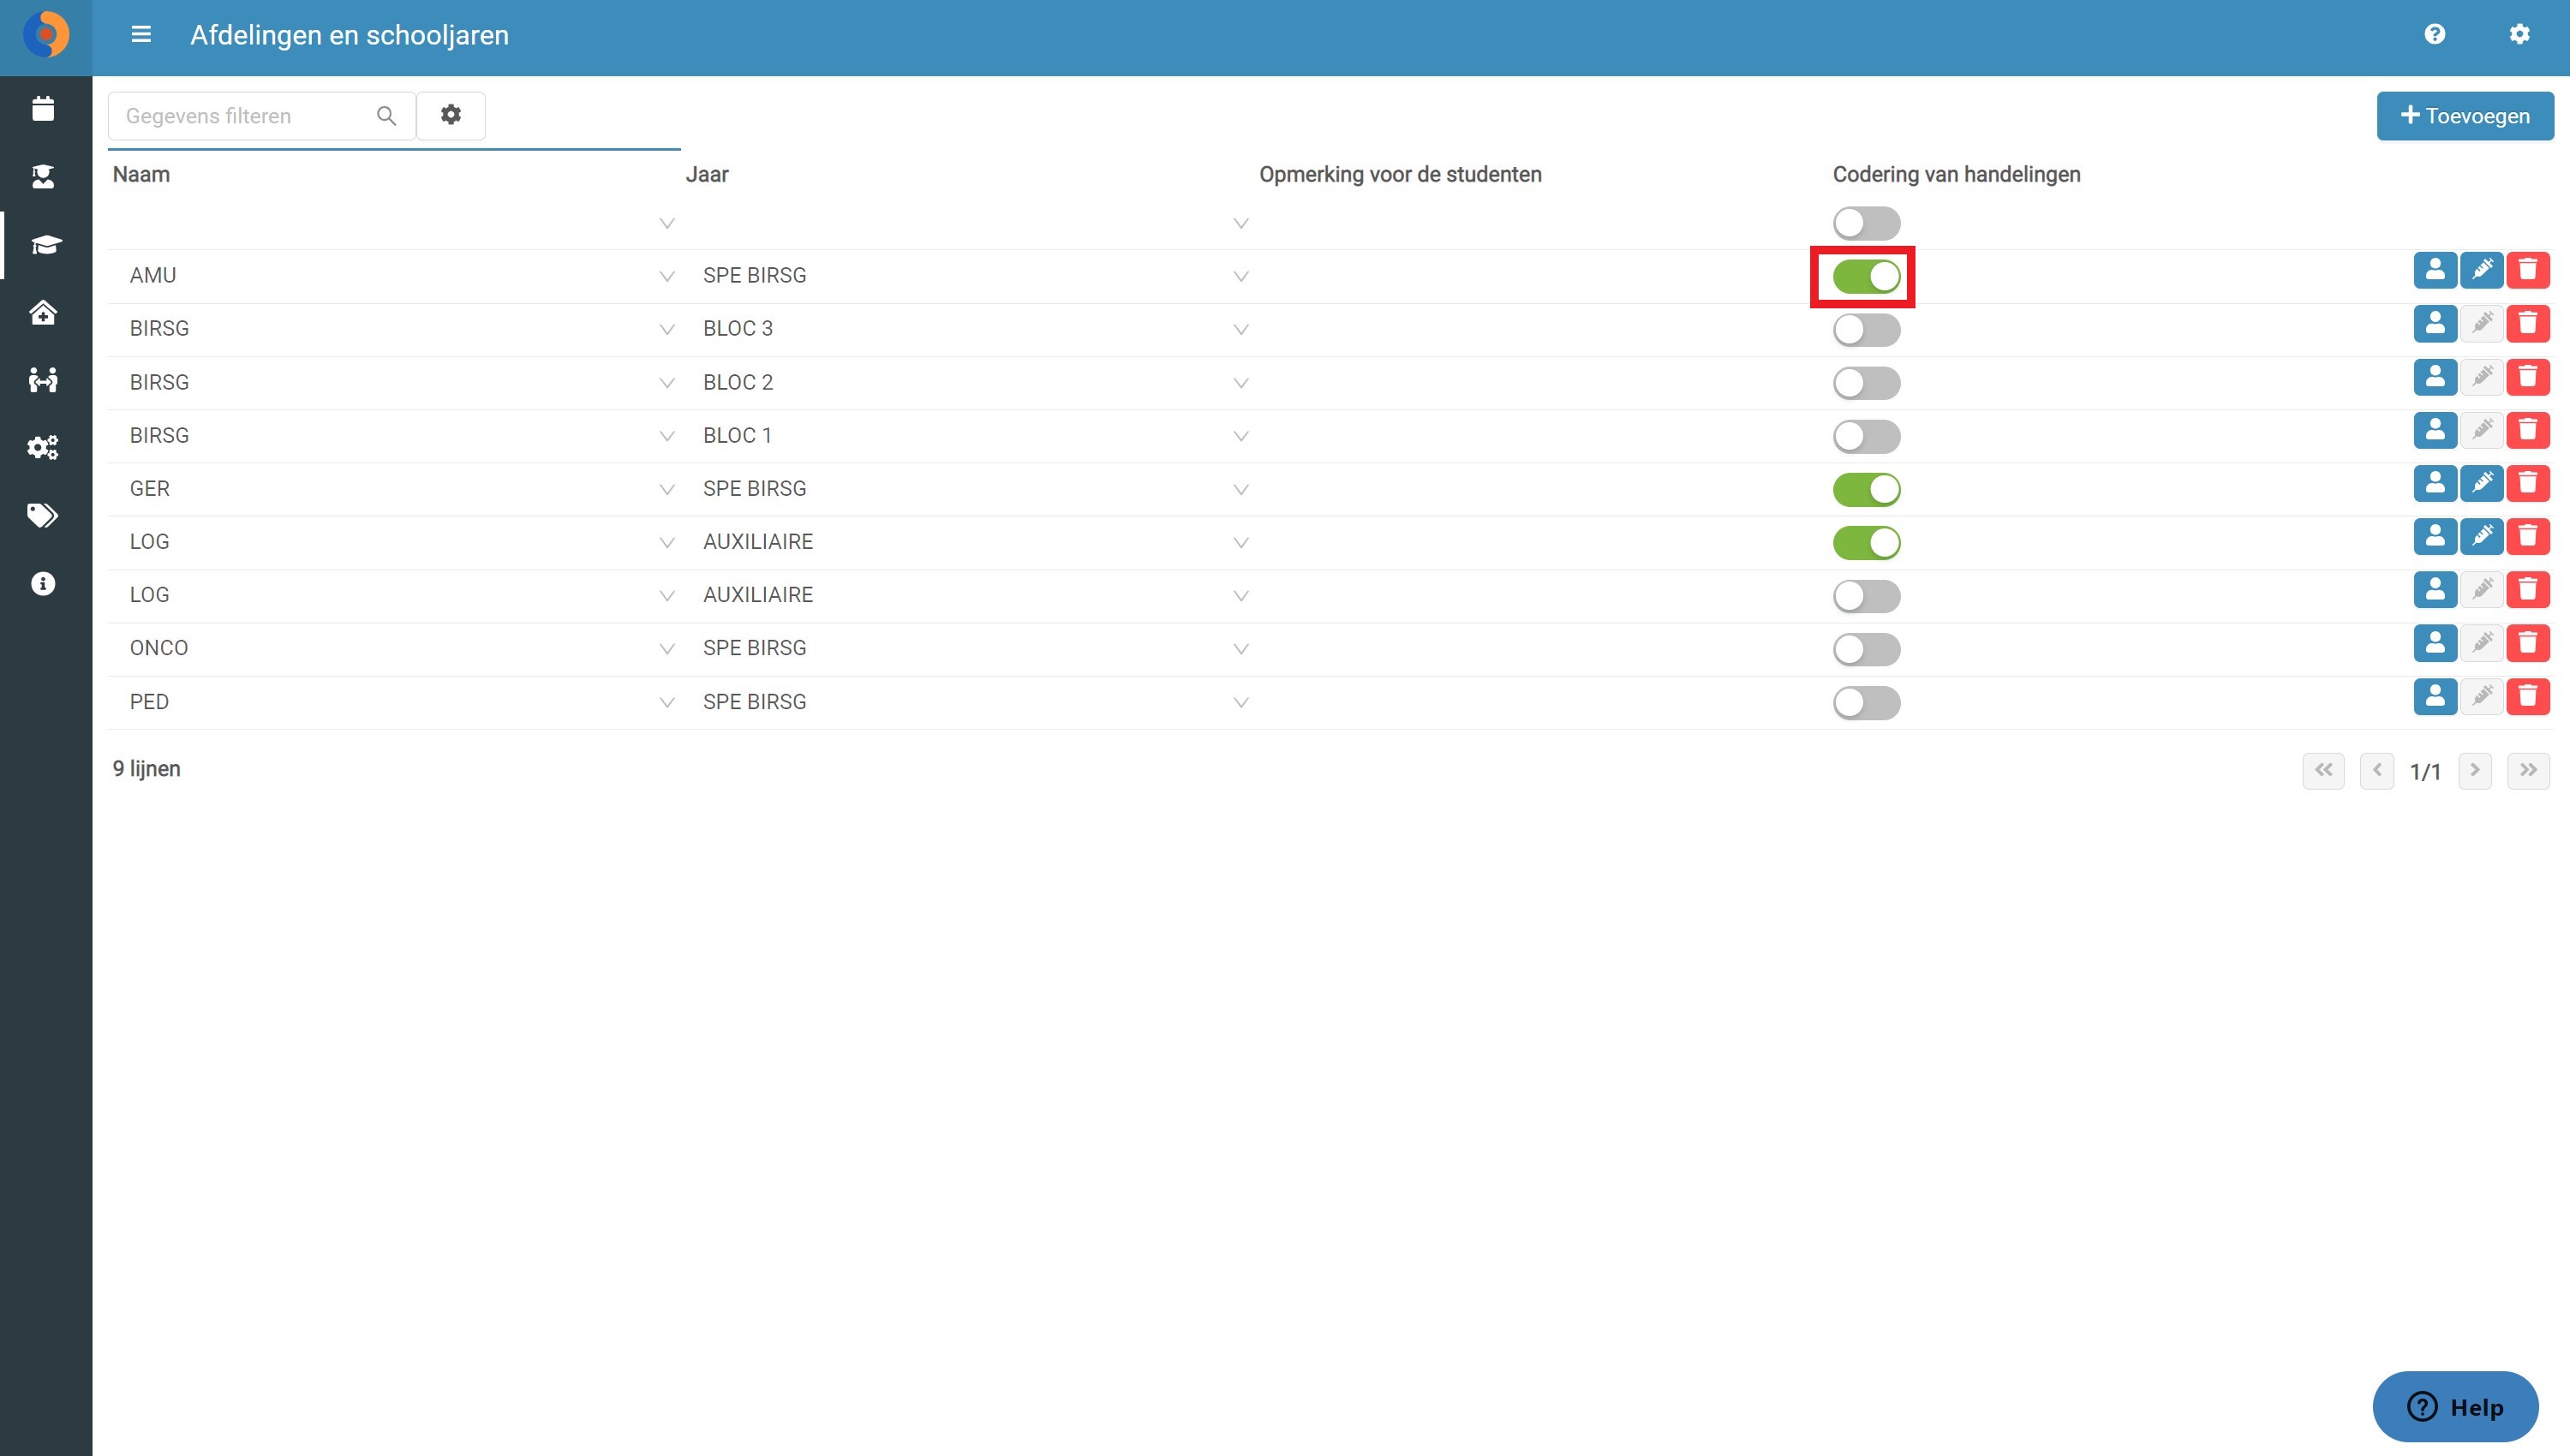Viewport: 2570px width, 1456px height.
Task: Click the PED name cell
Action: 149,702
